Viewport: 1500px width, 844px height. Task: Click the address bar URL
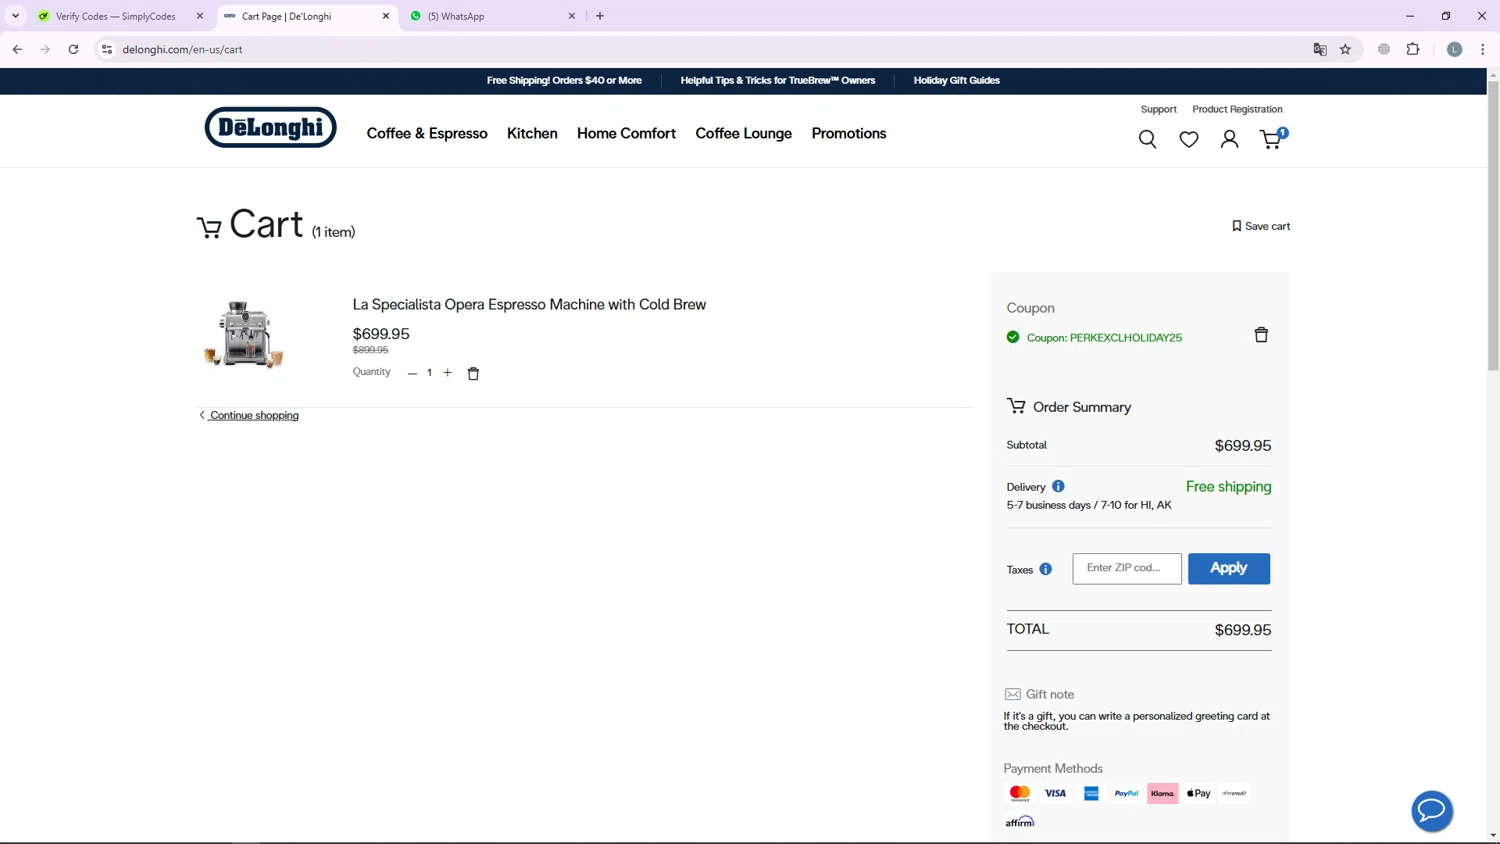pyautogui.click(x=183, y=49)
